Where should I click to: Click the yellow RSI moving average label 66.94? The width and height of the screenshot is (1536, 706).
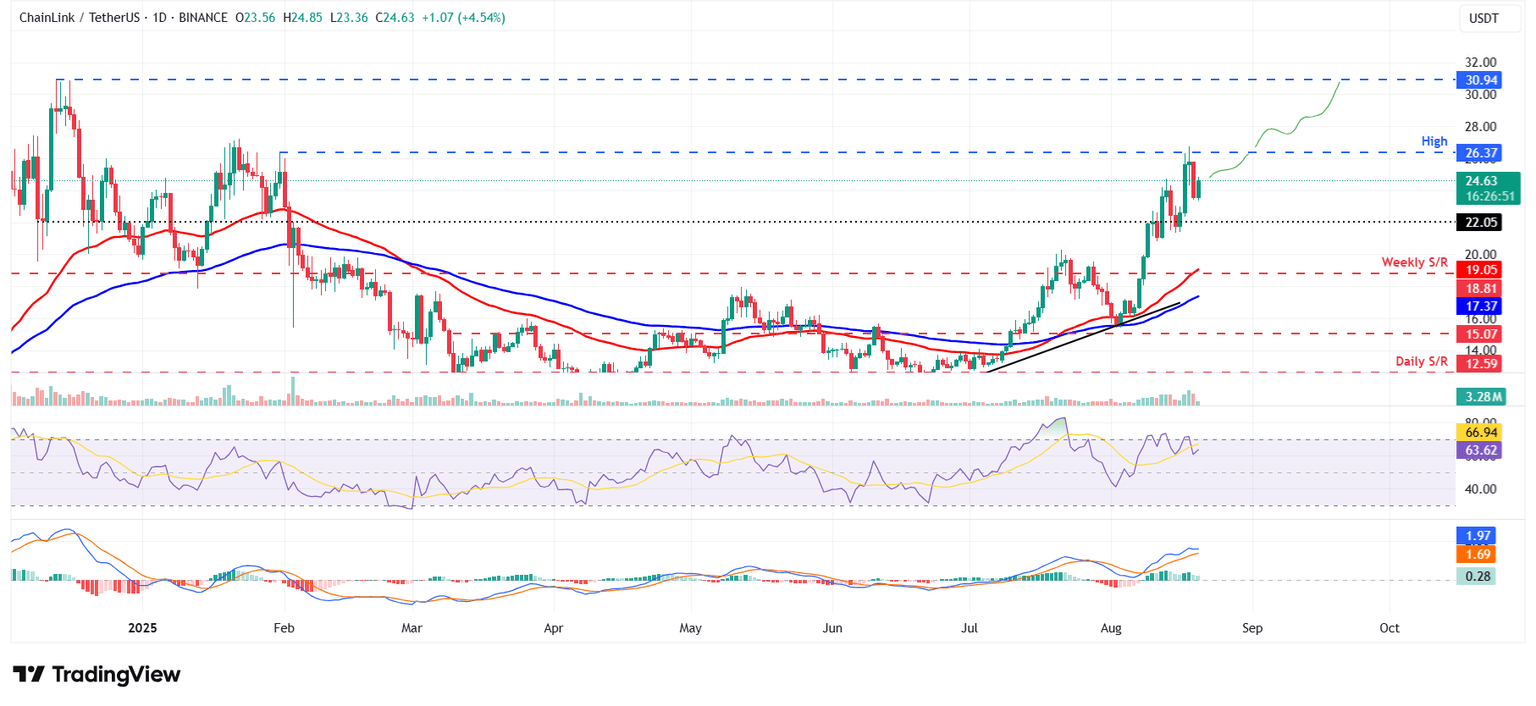point(1478,433)
